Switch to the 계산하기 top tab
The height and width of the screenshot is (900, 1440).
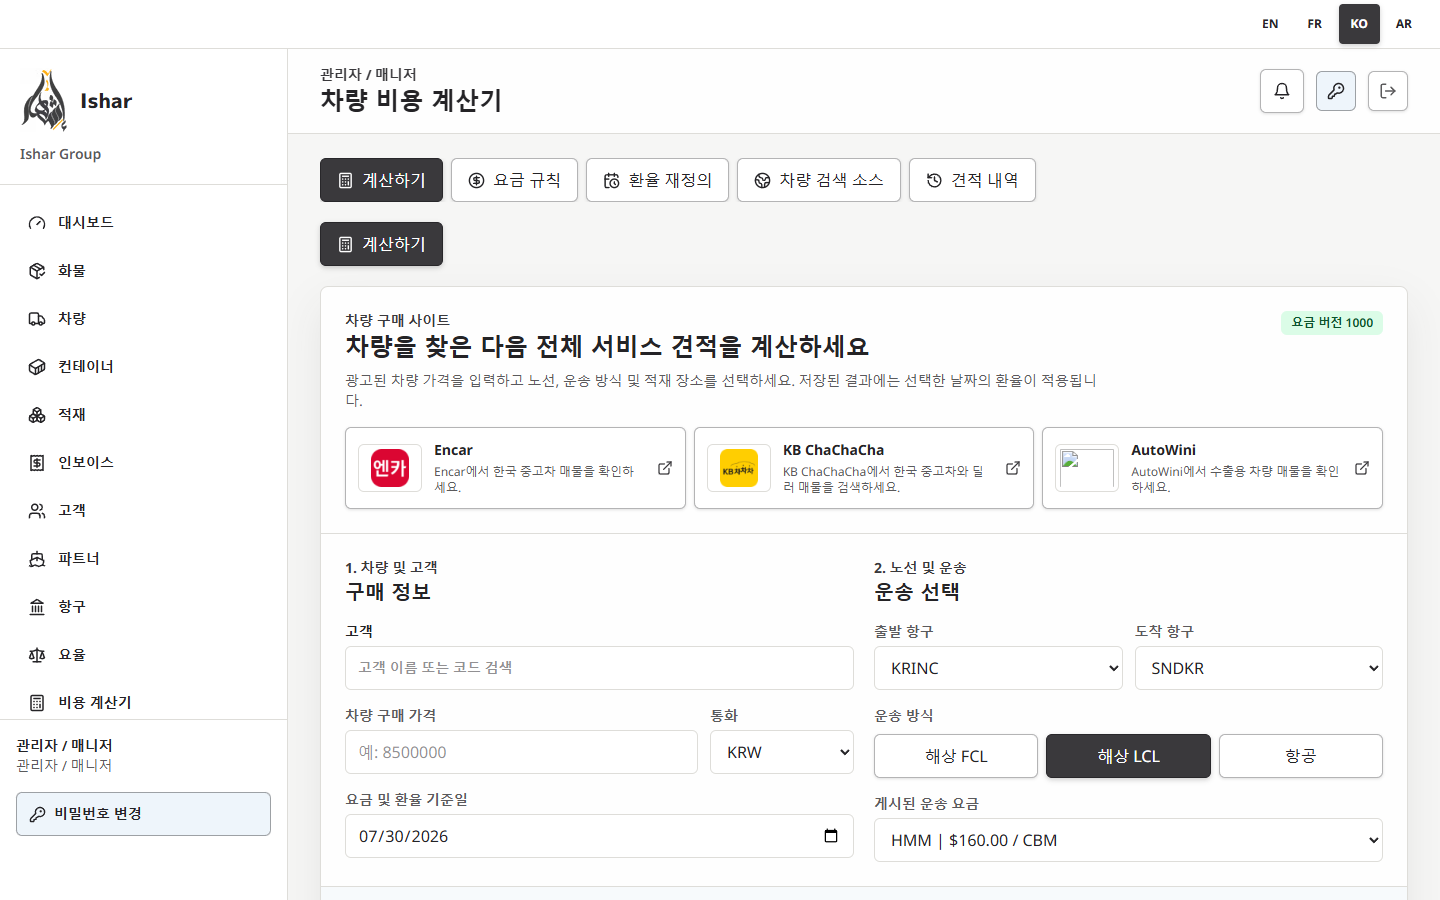[381, 180]
